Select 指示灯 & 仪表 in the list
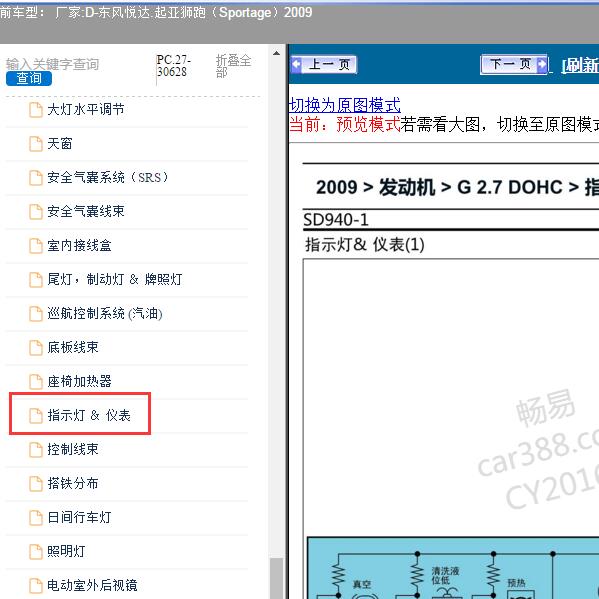This screenshot has height=599, width=599. click(89, 415)
